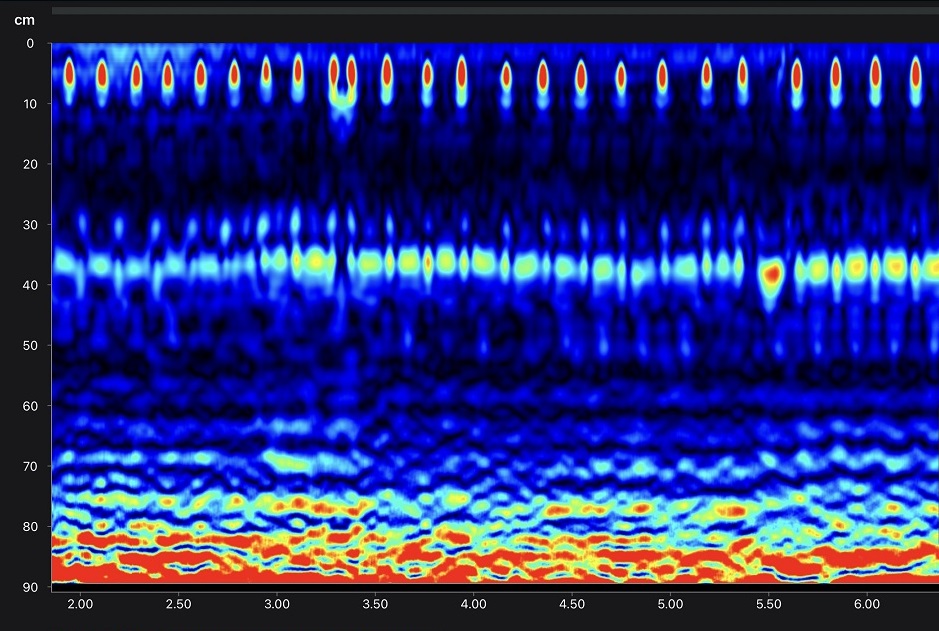
Task: Click the 70 cm depth axis label
Action: point(28,466)
